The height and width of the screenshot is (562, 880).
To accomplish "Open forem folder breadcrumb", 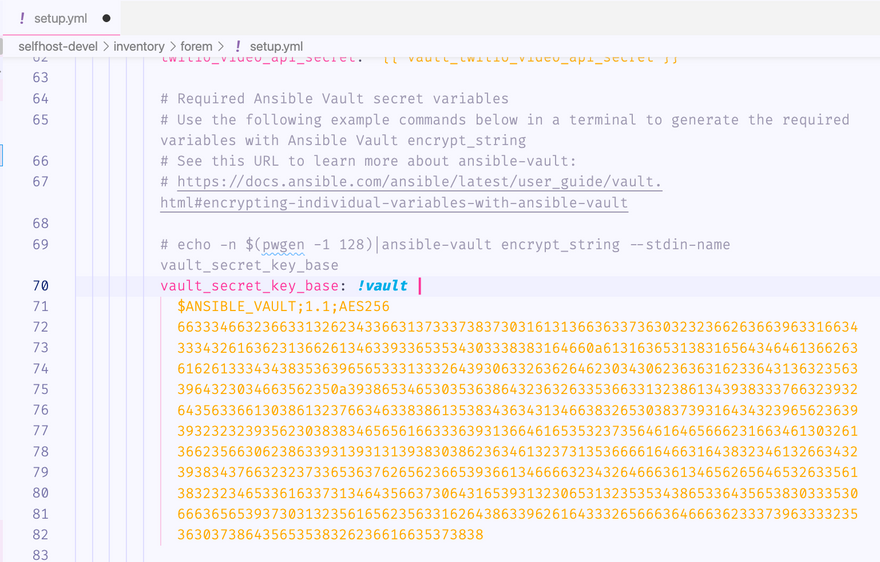I will coord(196,46).
